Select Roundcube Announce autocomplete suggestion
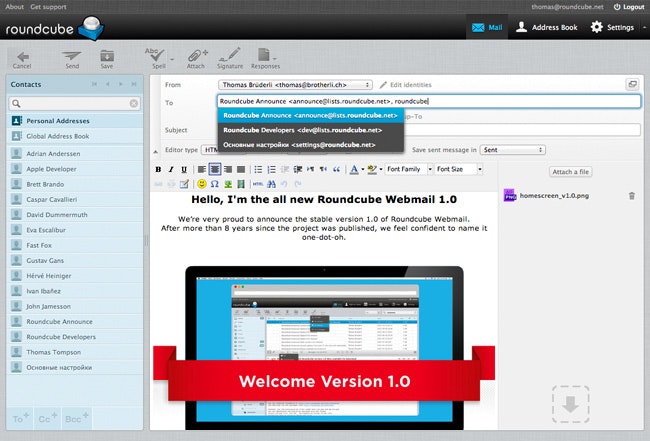 click(310, 115)
